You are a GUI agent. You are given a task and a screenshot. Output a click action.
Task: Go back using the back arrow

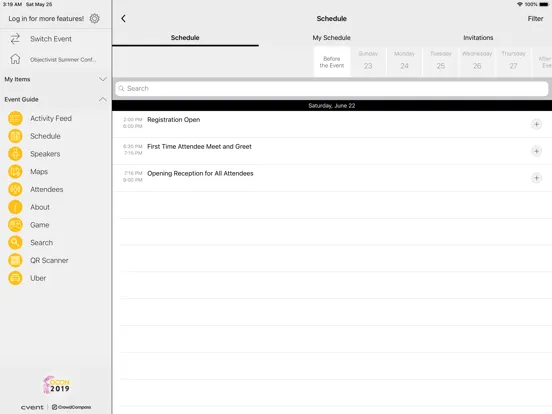pyautogui.click(x=123, y=19)
